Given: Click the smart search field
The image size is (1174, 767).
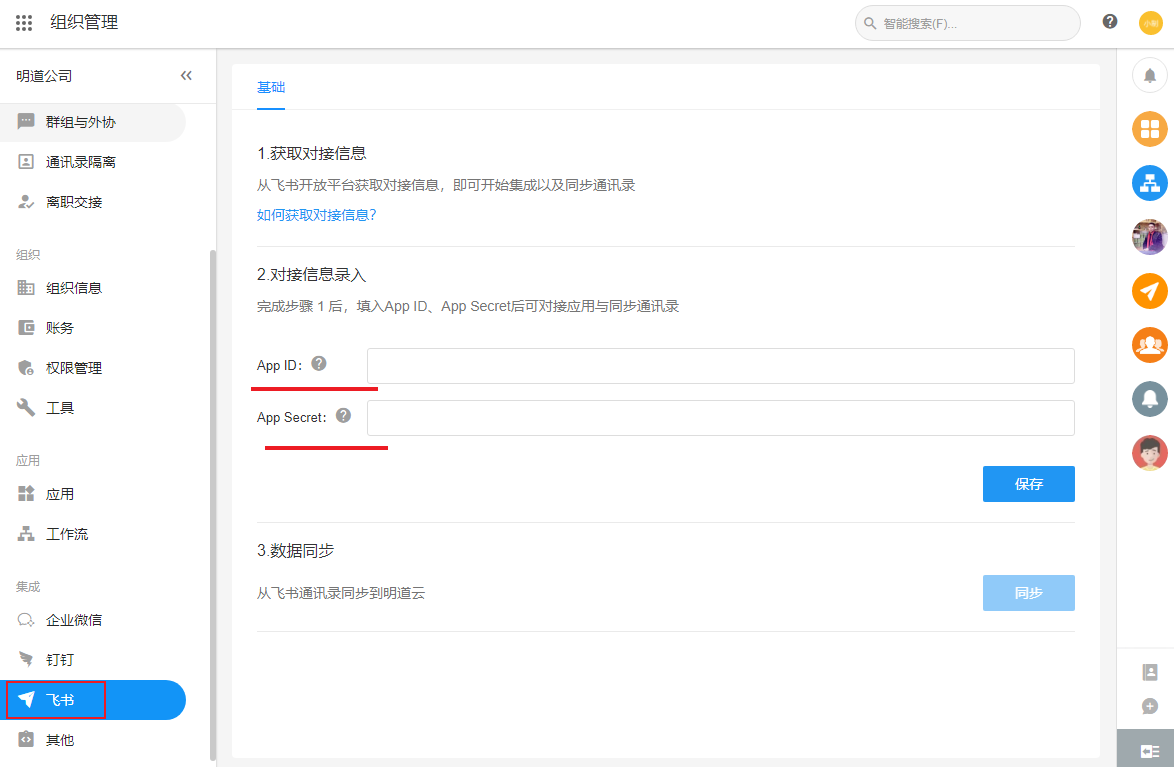Looking at the screenshot, I should point(967,23).
